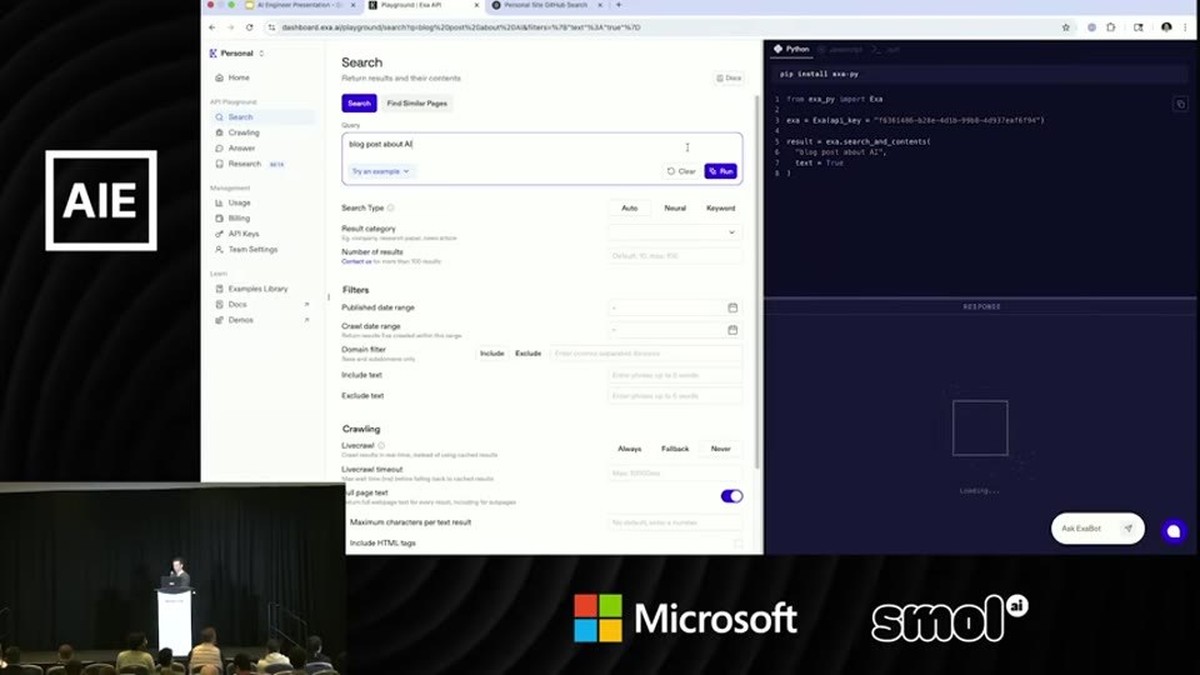The height and width of the screenshot is (675, 1200).
Task: Click the Contact us link
Action: (356, 261)
